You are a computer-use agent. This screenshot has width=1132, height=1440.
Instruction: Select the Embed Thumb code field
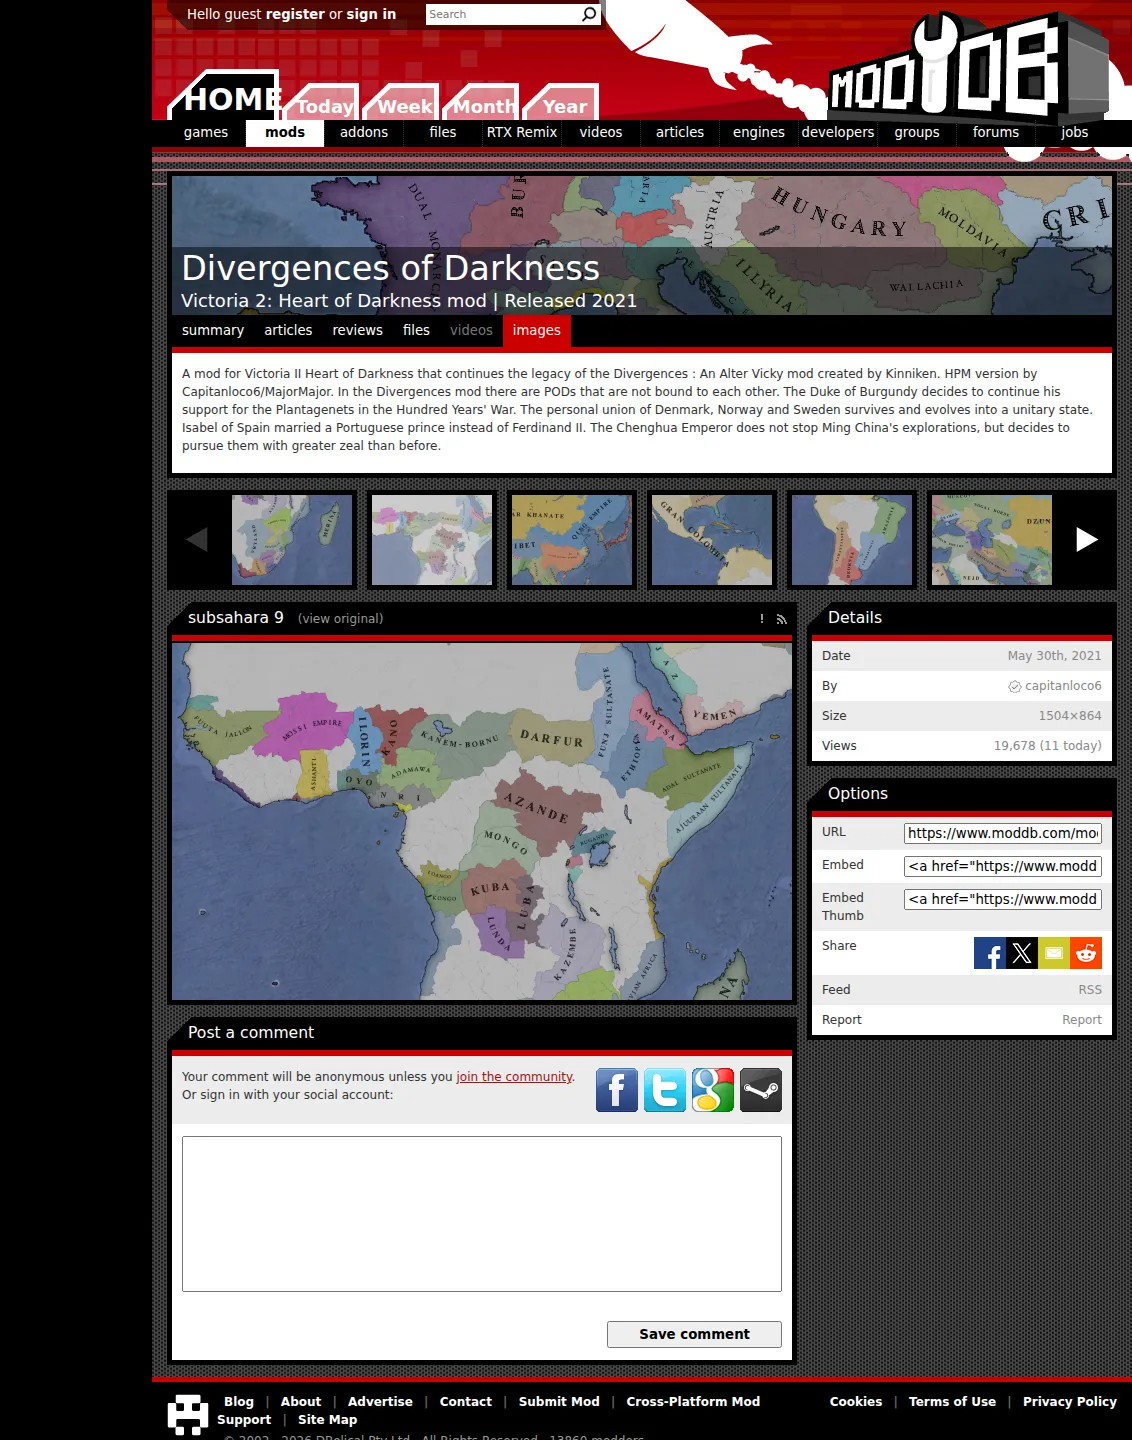coord(1003,899)
